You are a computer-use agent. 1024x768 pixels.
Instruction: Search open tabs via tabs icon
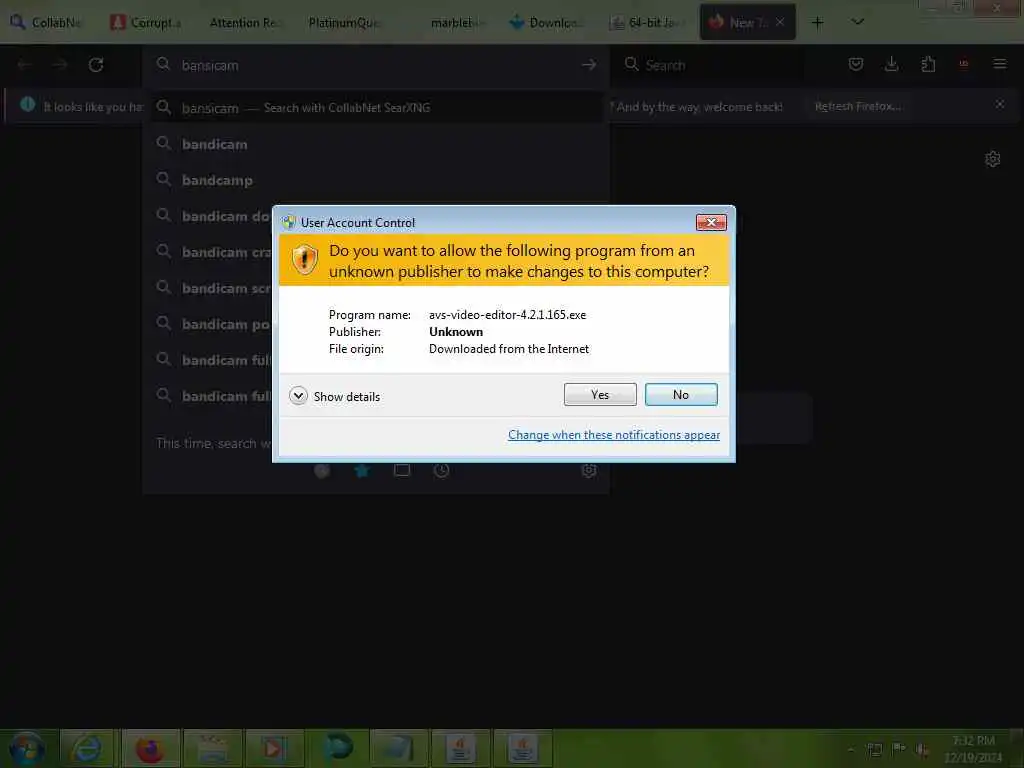tap(402, 470)
